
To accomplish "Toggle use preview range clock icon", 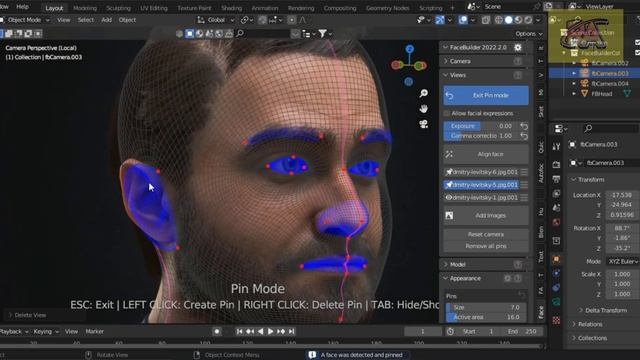I will 450,331.
